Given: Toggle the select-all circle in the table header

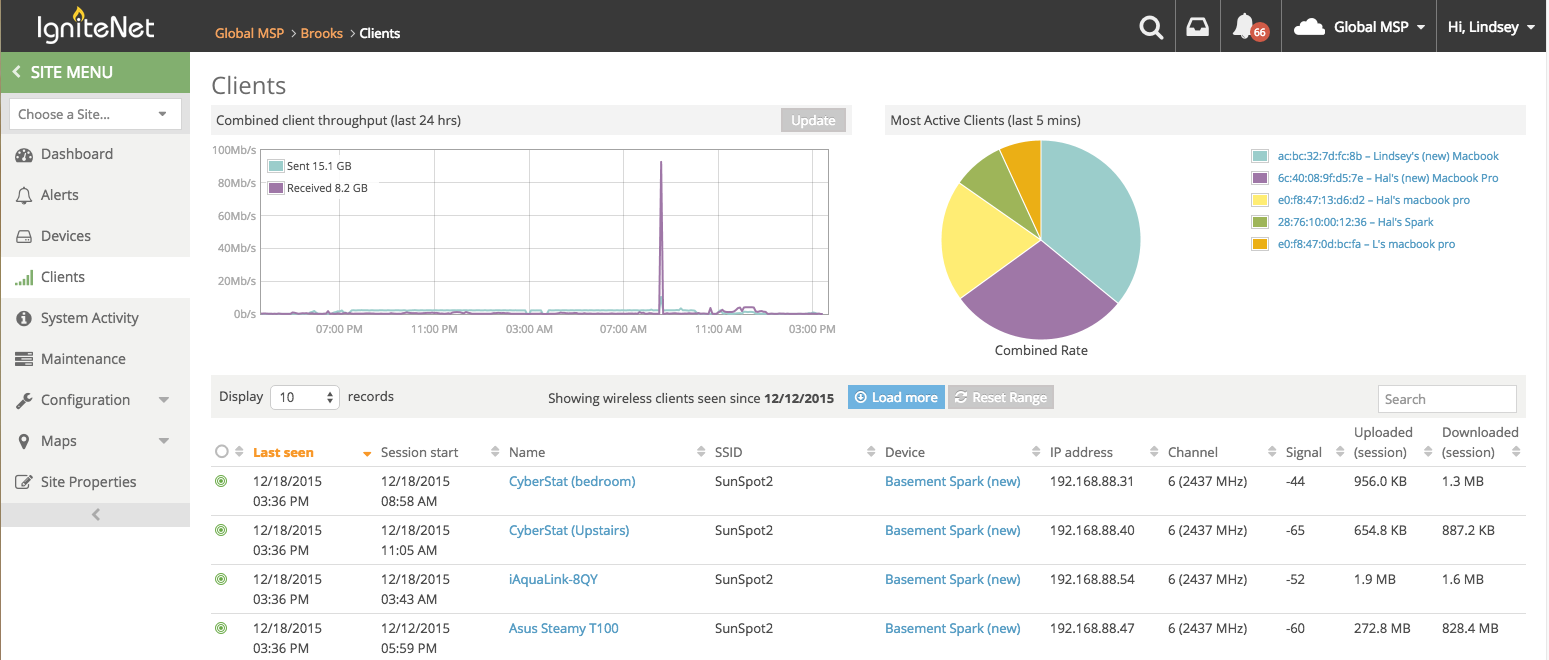Looking at the screenshot, I should pyautogui.click(x=220, y=450).
